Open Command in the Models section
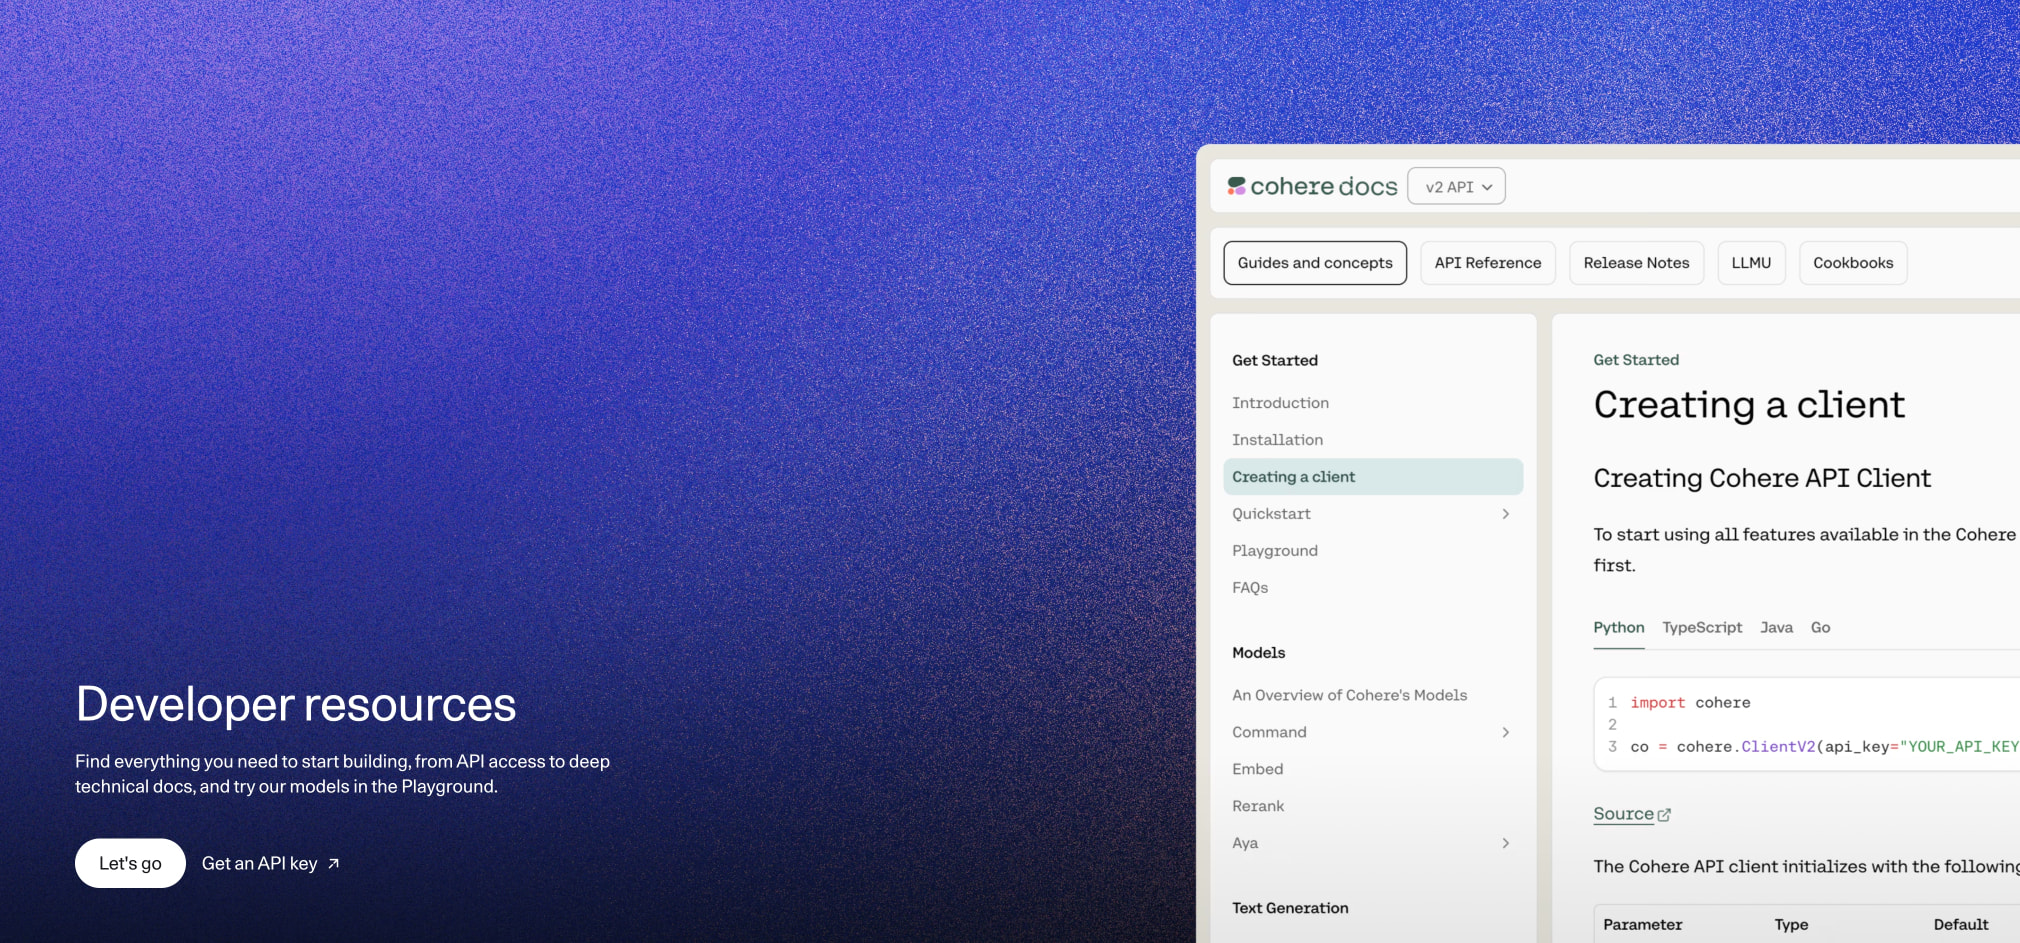Image resolution: width=2020 pixels, height=943 pixels. (1269, 733)
